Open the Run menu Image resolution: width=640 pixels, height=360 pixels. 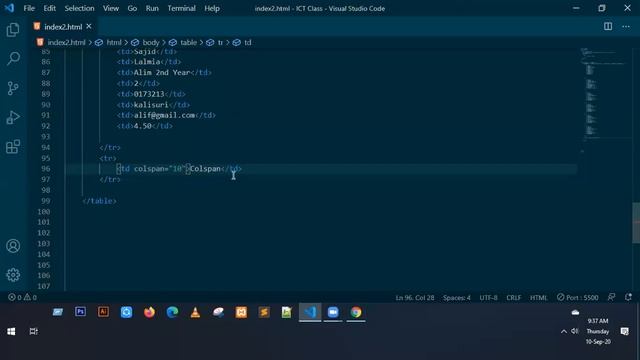[152, 8]
